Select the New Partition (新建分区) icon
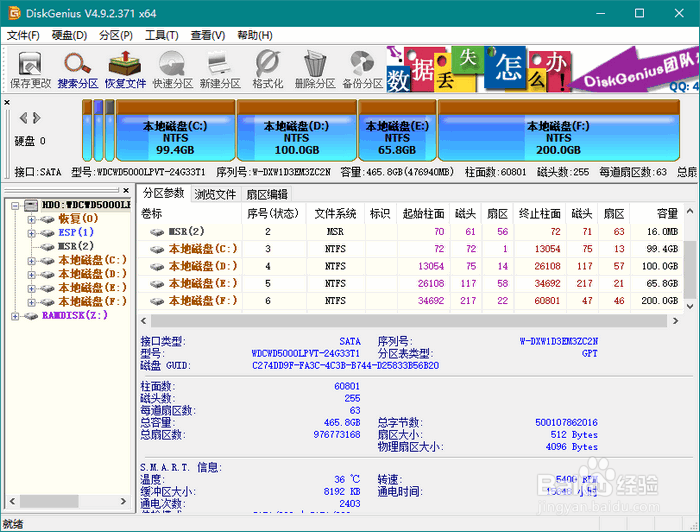The height and width of the screenshot is (532, 700). click(x=220, y=69)
